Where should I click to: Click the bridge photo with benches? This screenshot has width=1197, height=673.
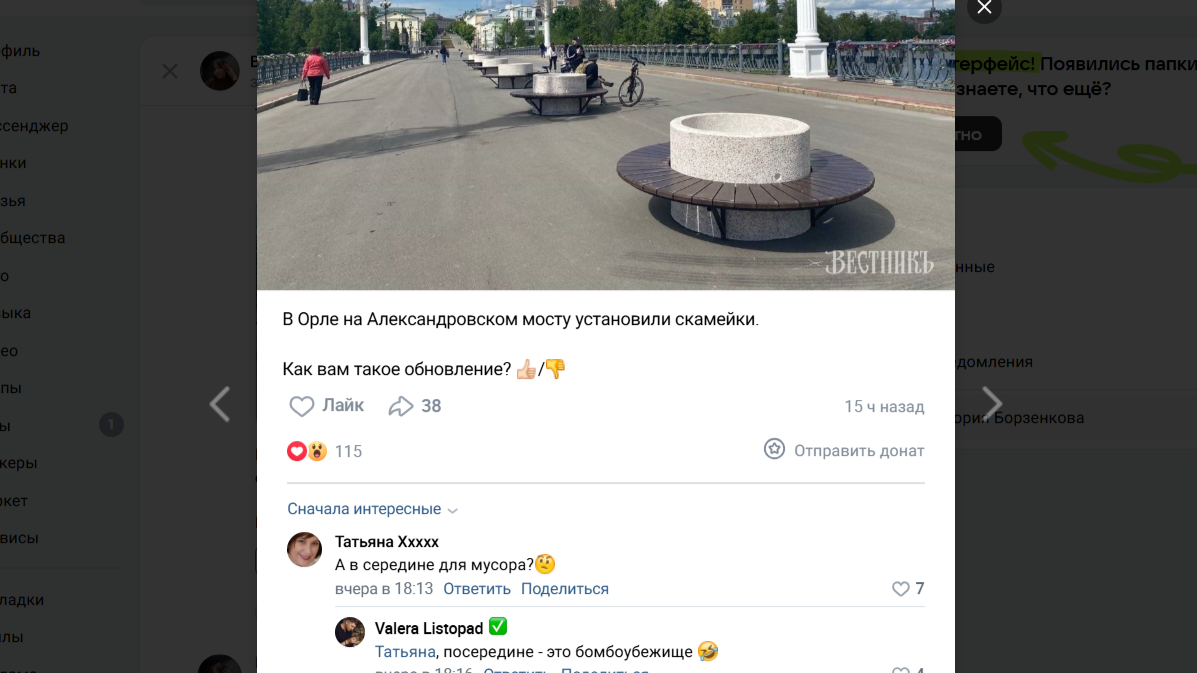point(605,144)
